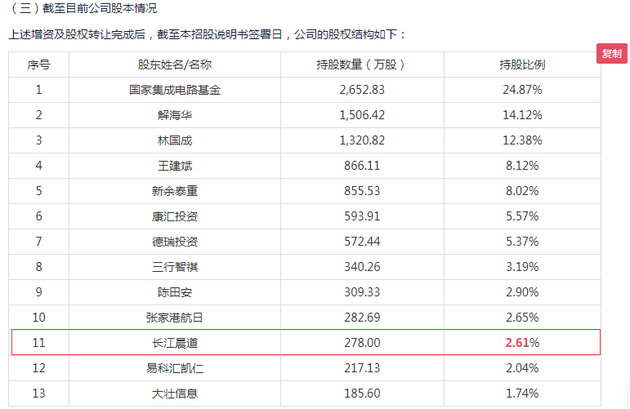This screenshot has height=409, width=630.
Task: Click the 康汇投资 cell
Action: tap(167, 216)
